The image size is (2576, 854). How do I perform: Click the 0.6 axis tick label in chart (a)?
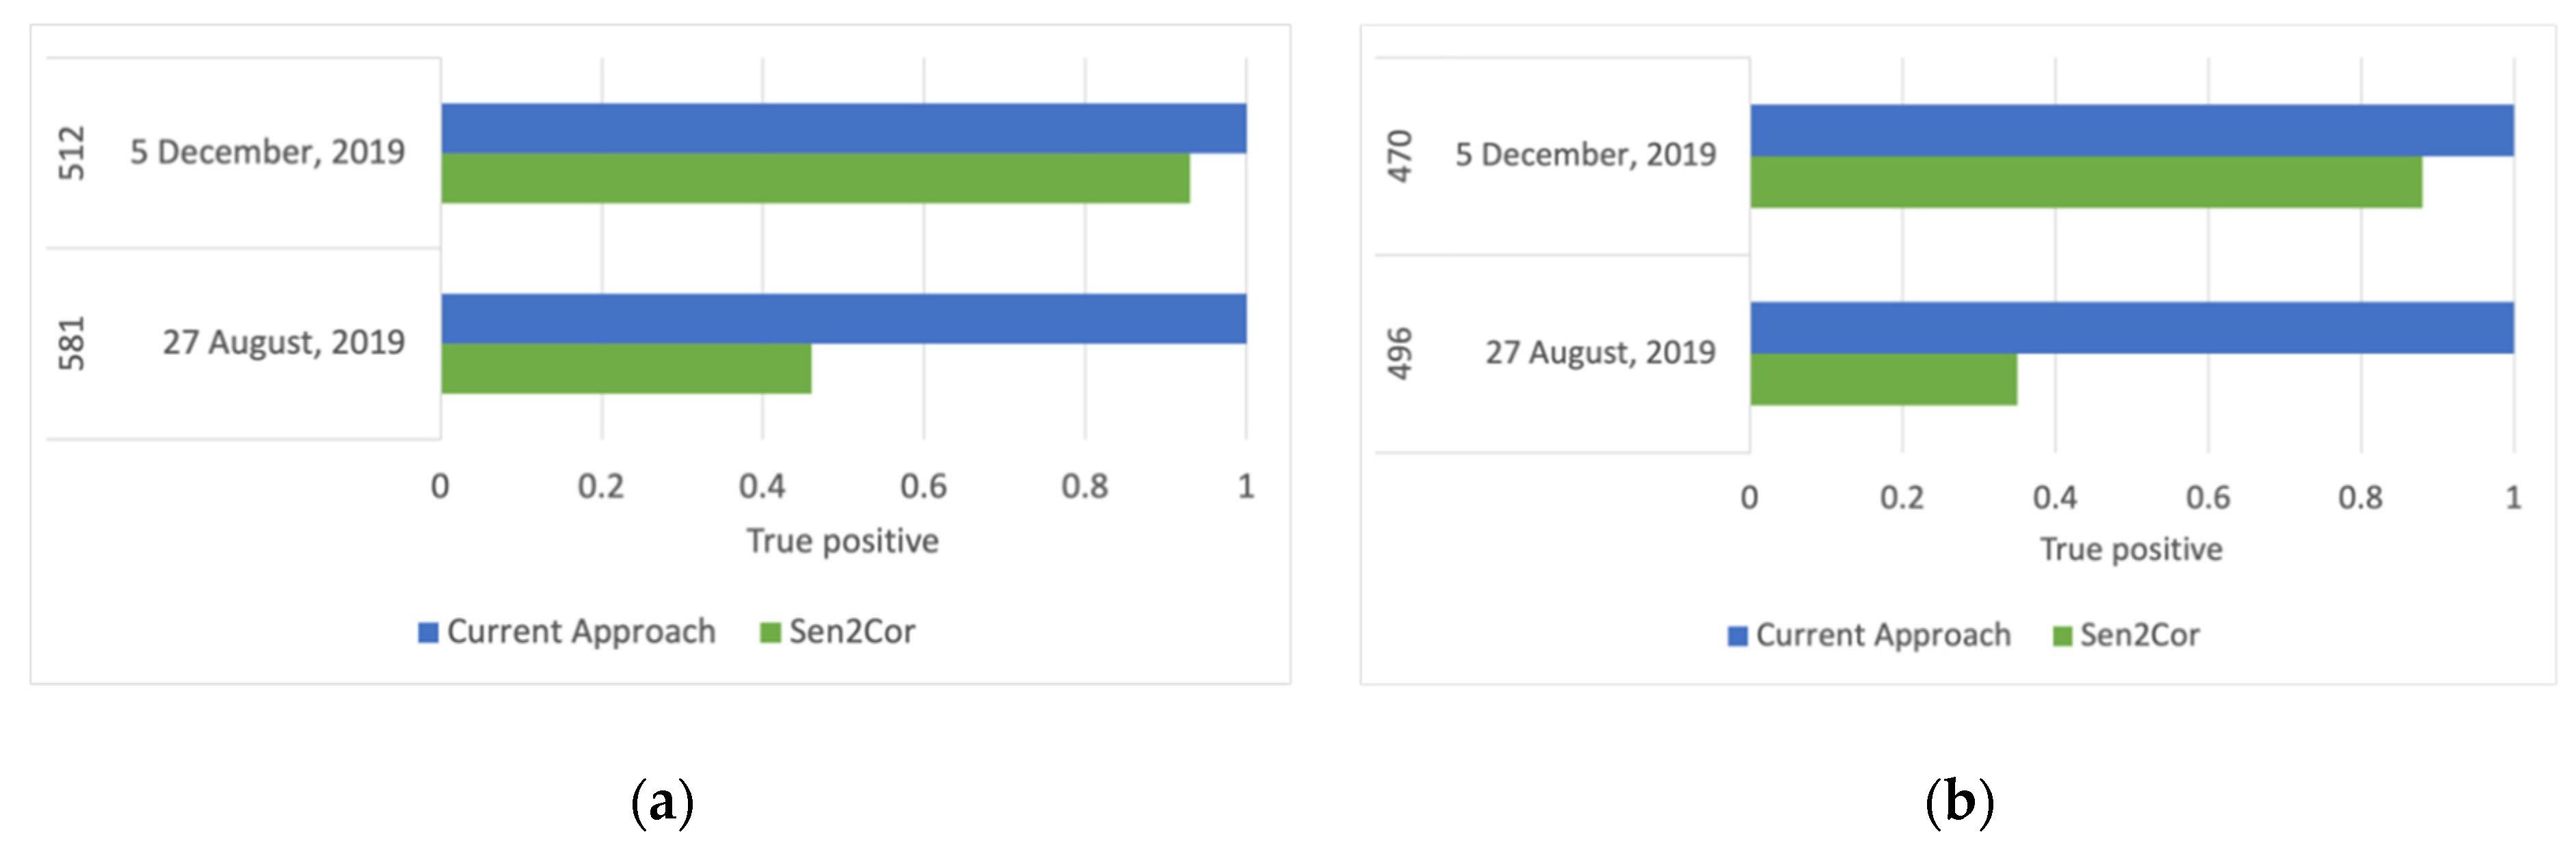click(x=923, y=487)
